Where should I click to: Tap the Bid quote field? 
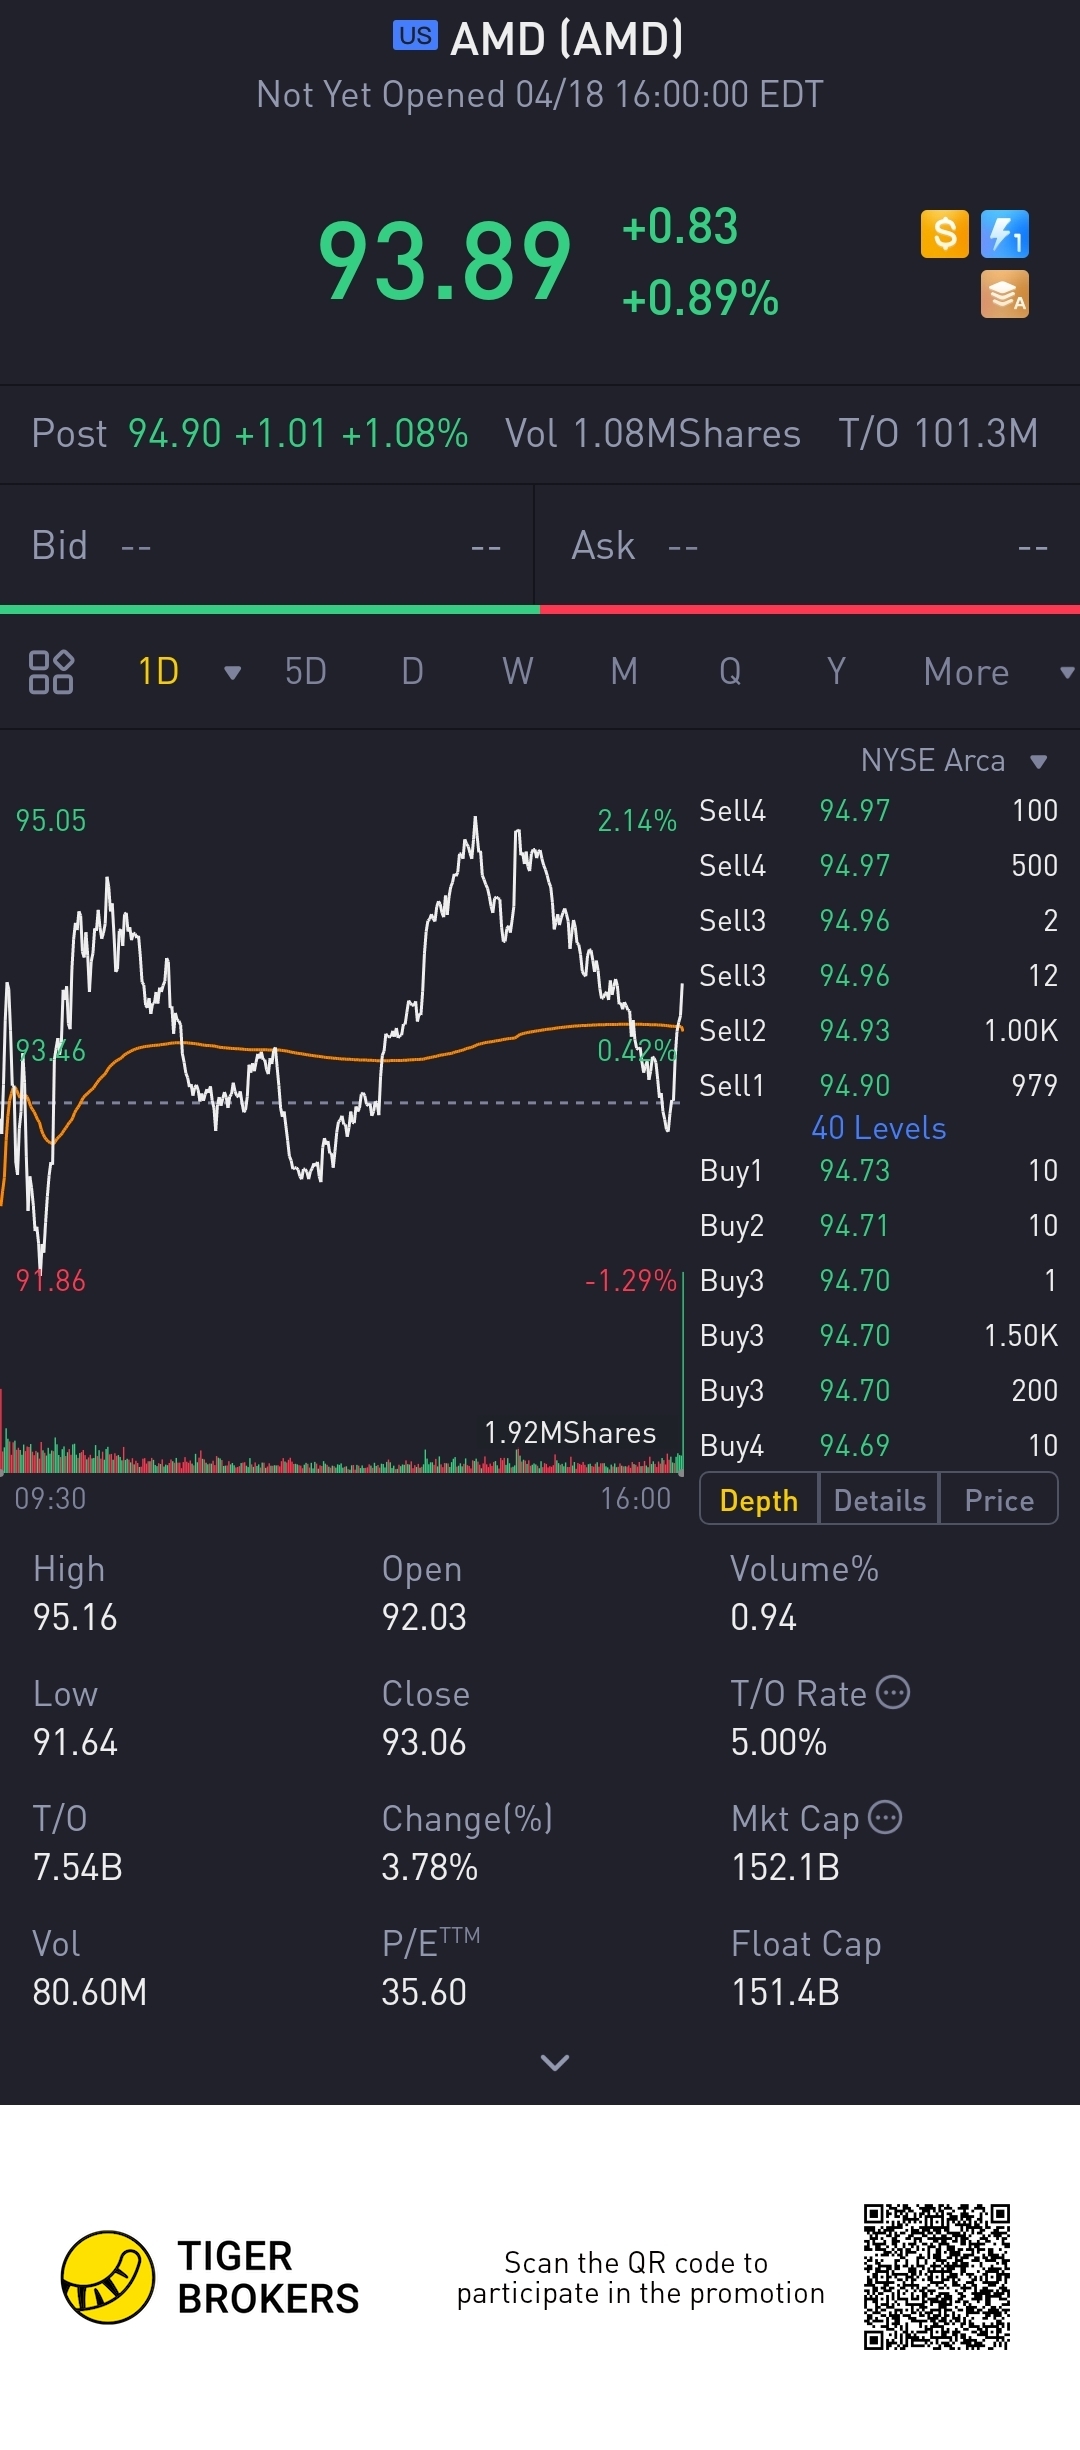[x=266, y=546]
